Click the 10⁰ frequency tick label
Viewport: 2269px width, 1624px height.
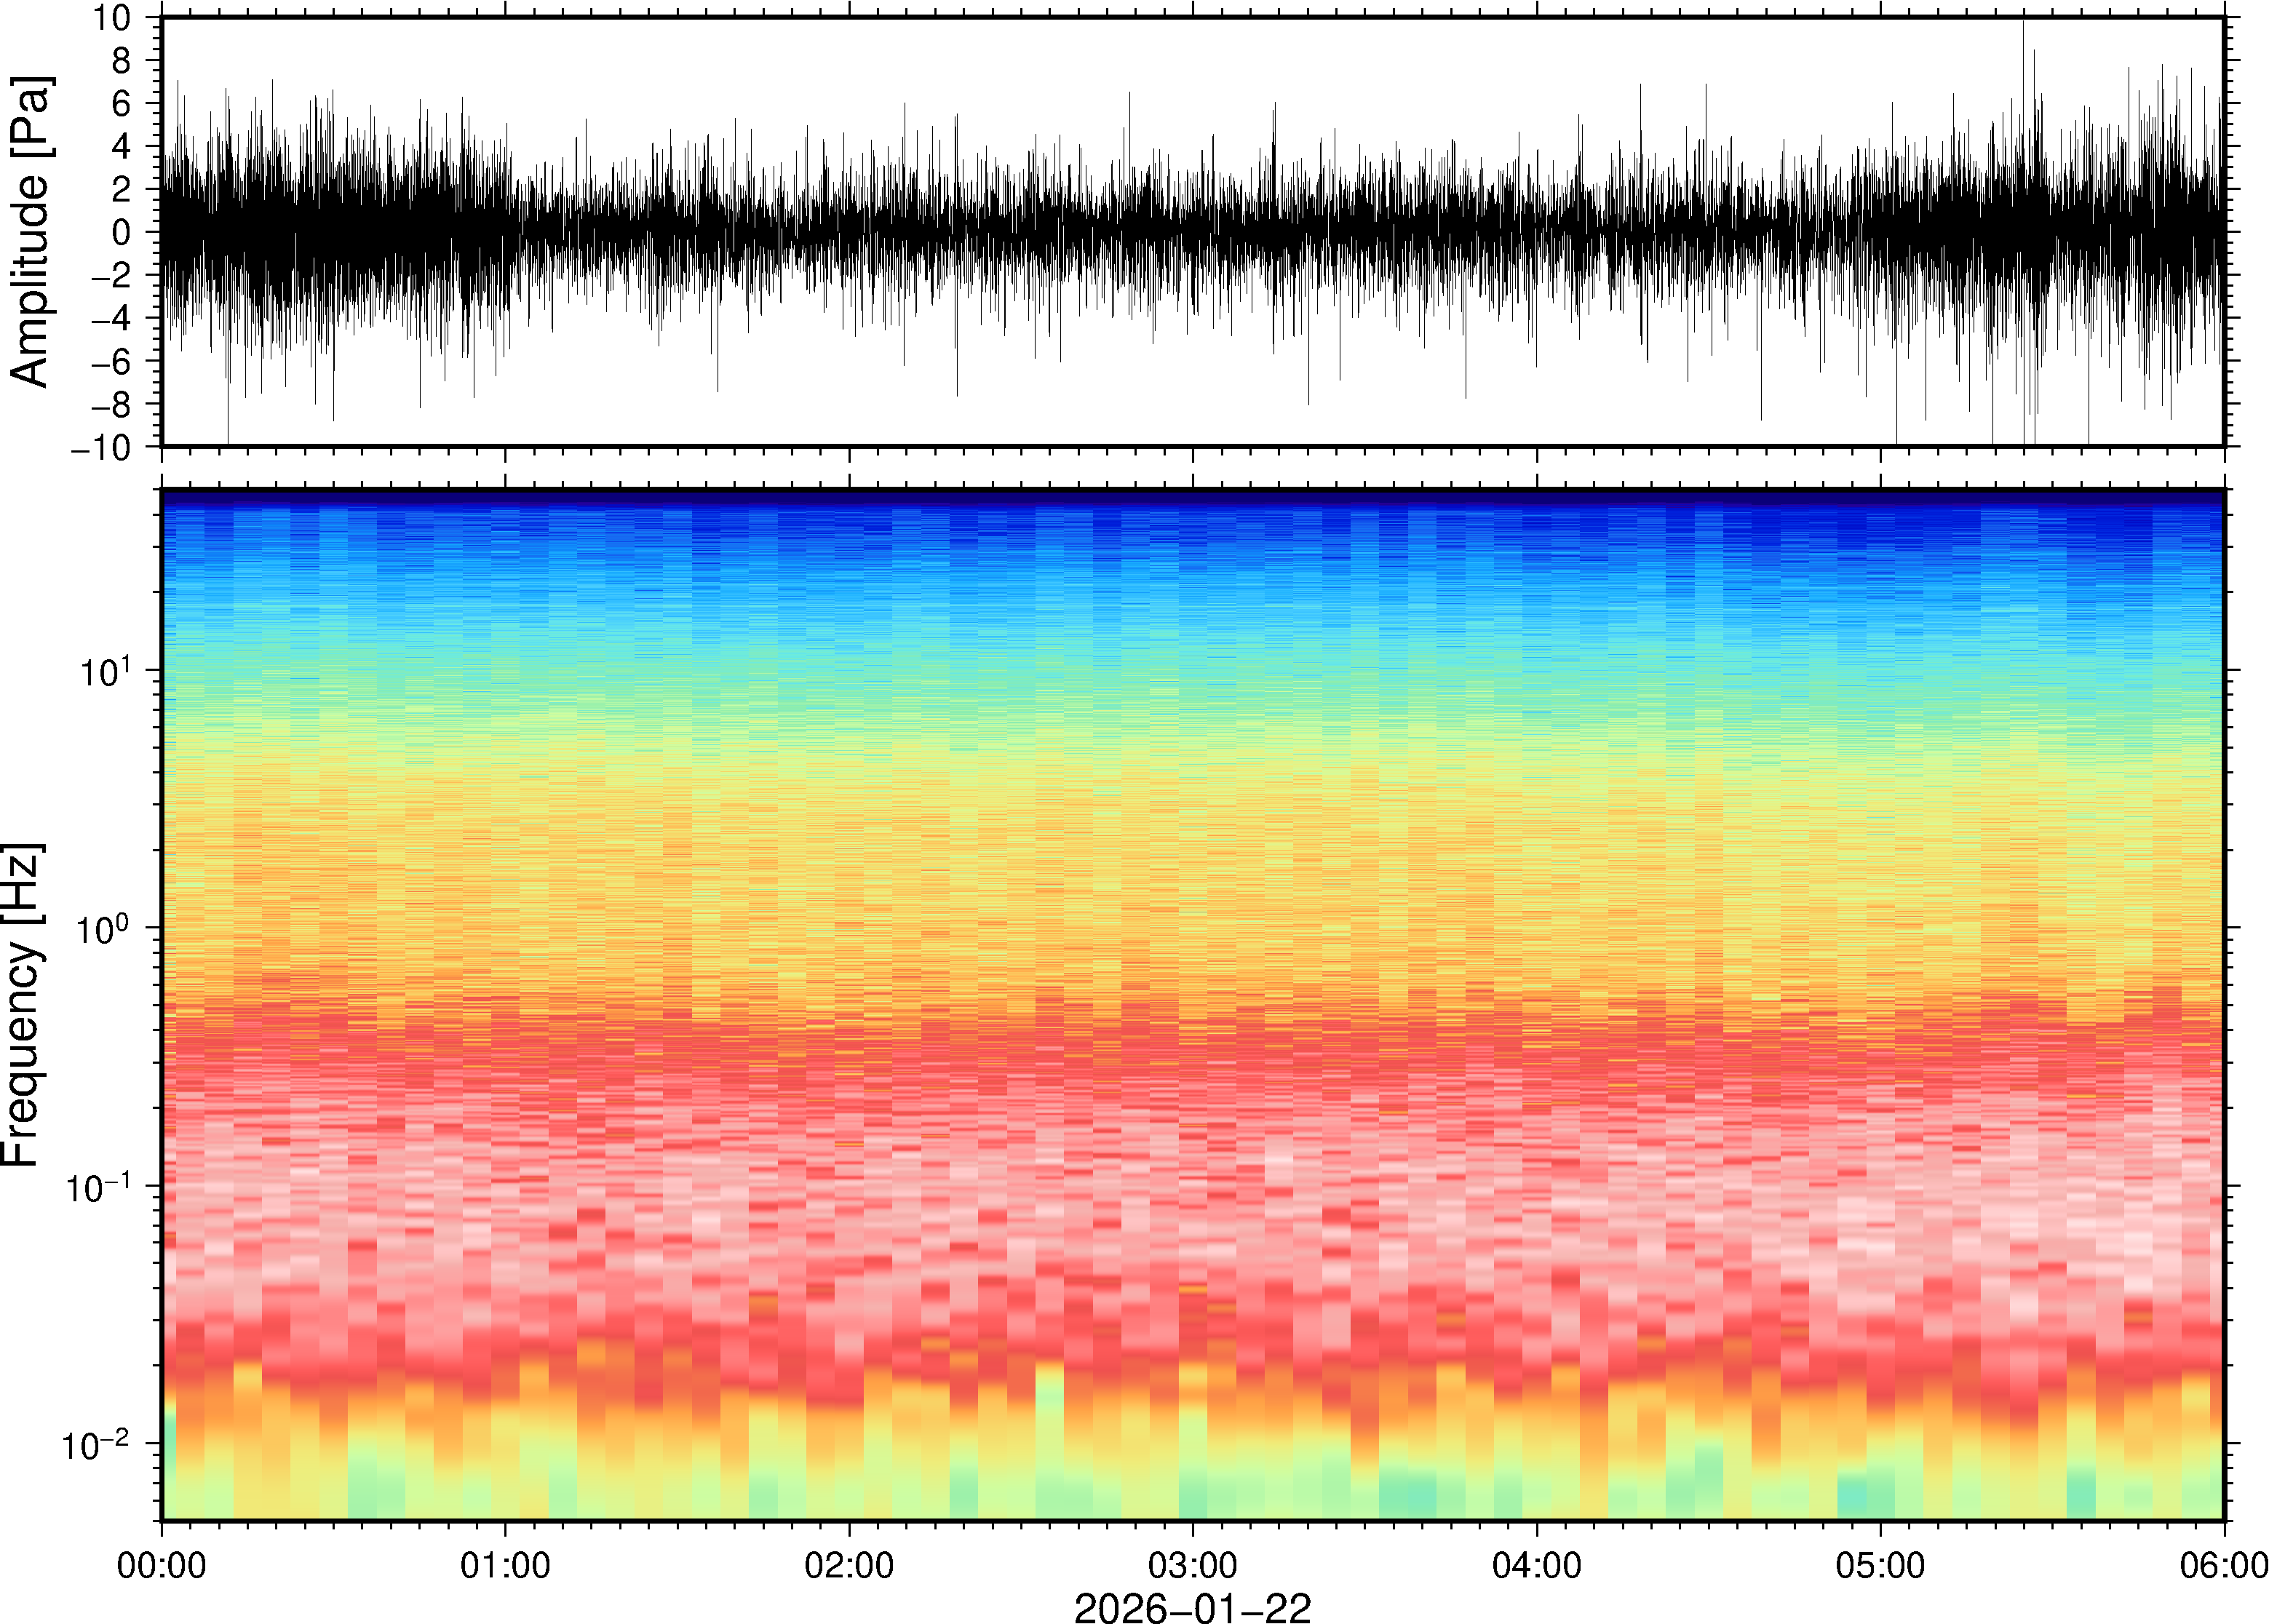[x=104, y=929]
